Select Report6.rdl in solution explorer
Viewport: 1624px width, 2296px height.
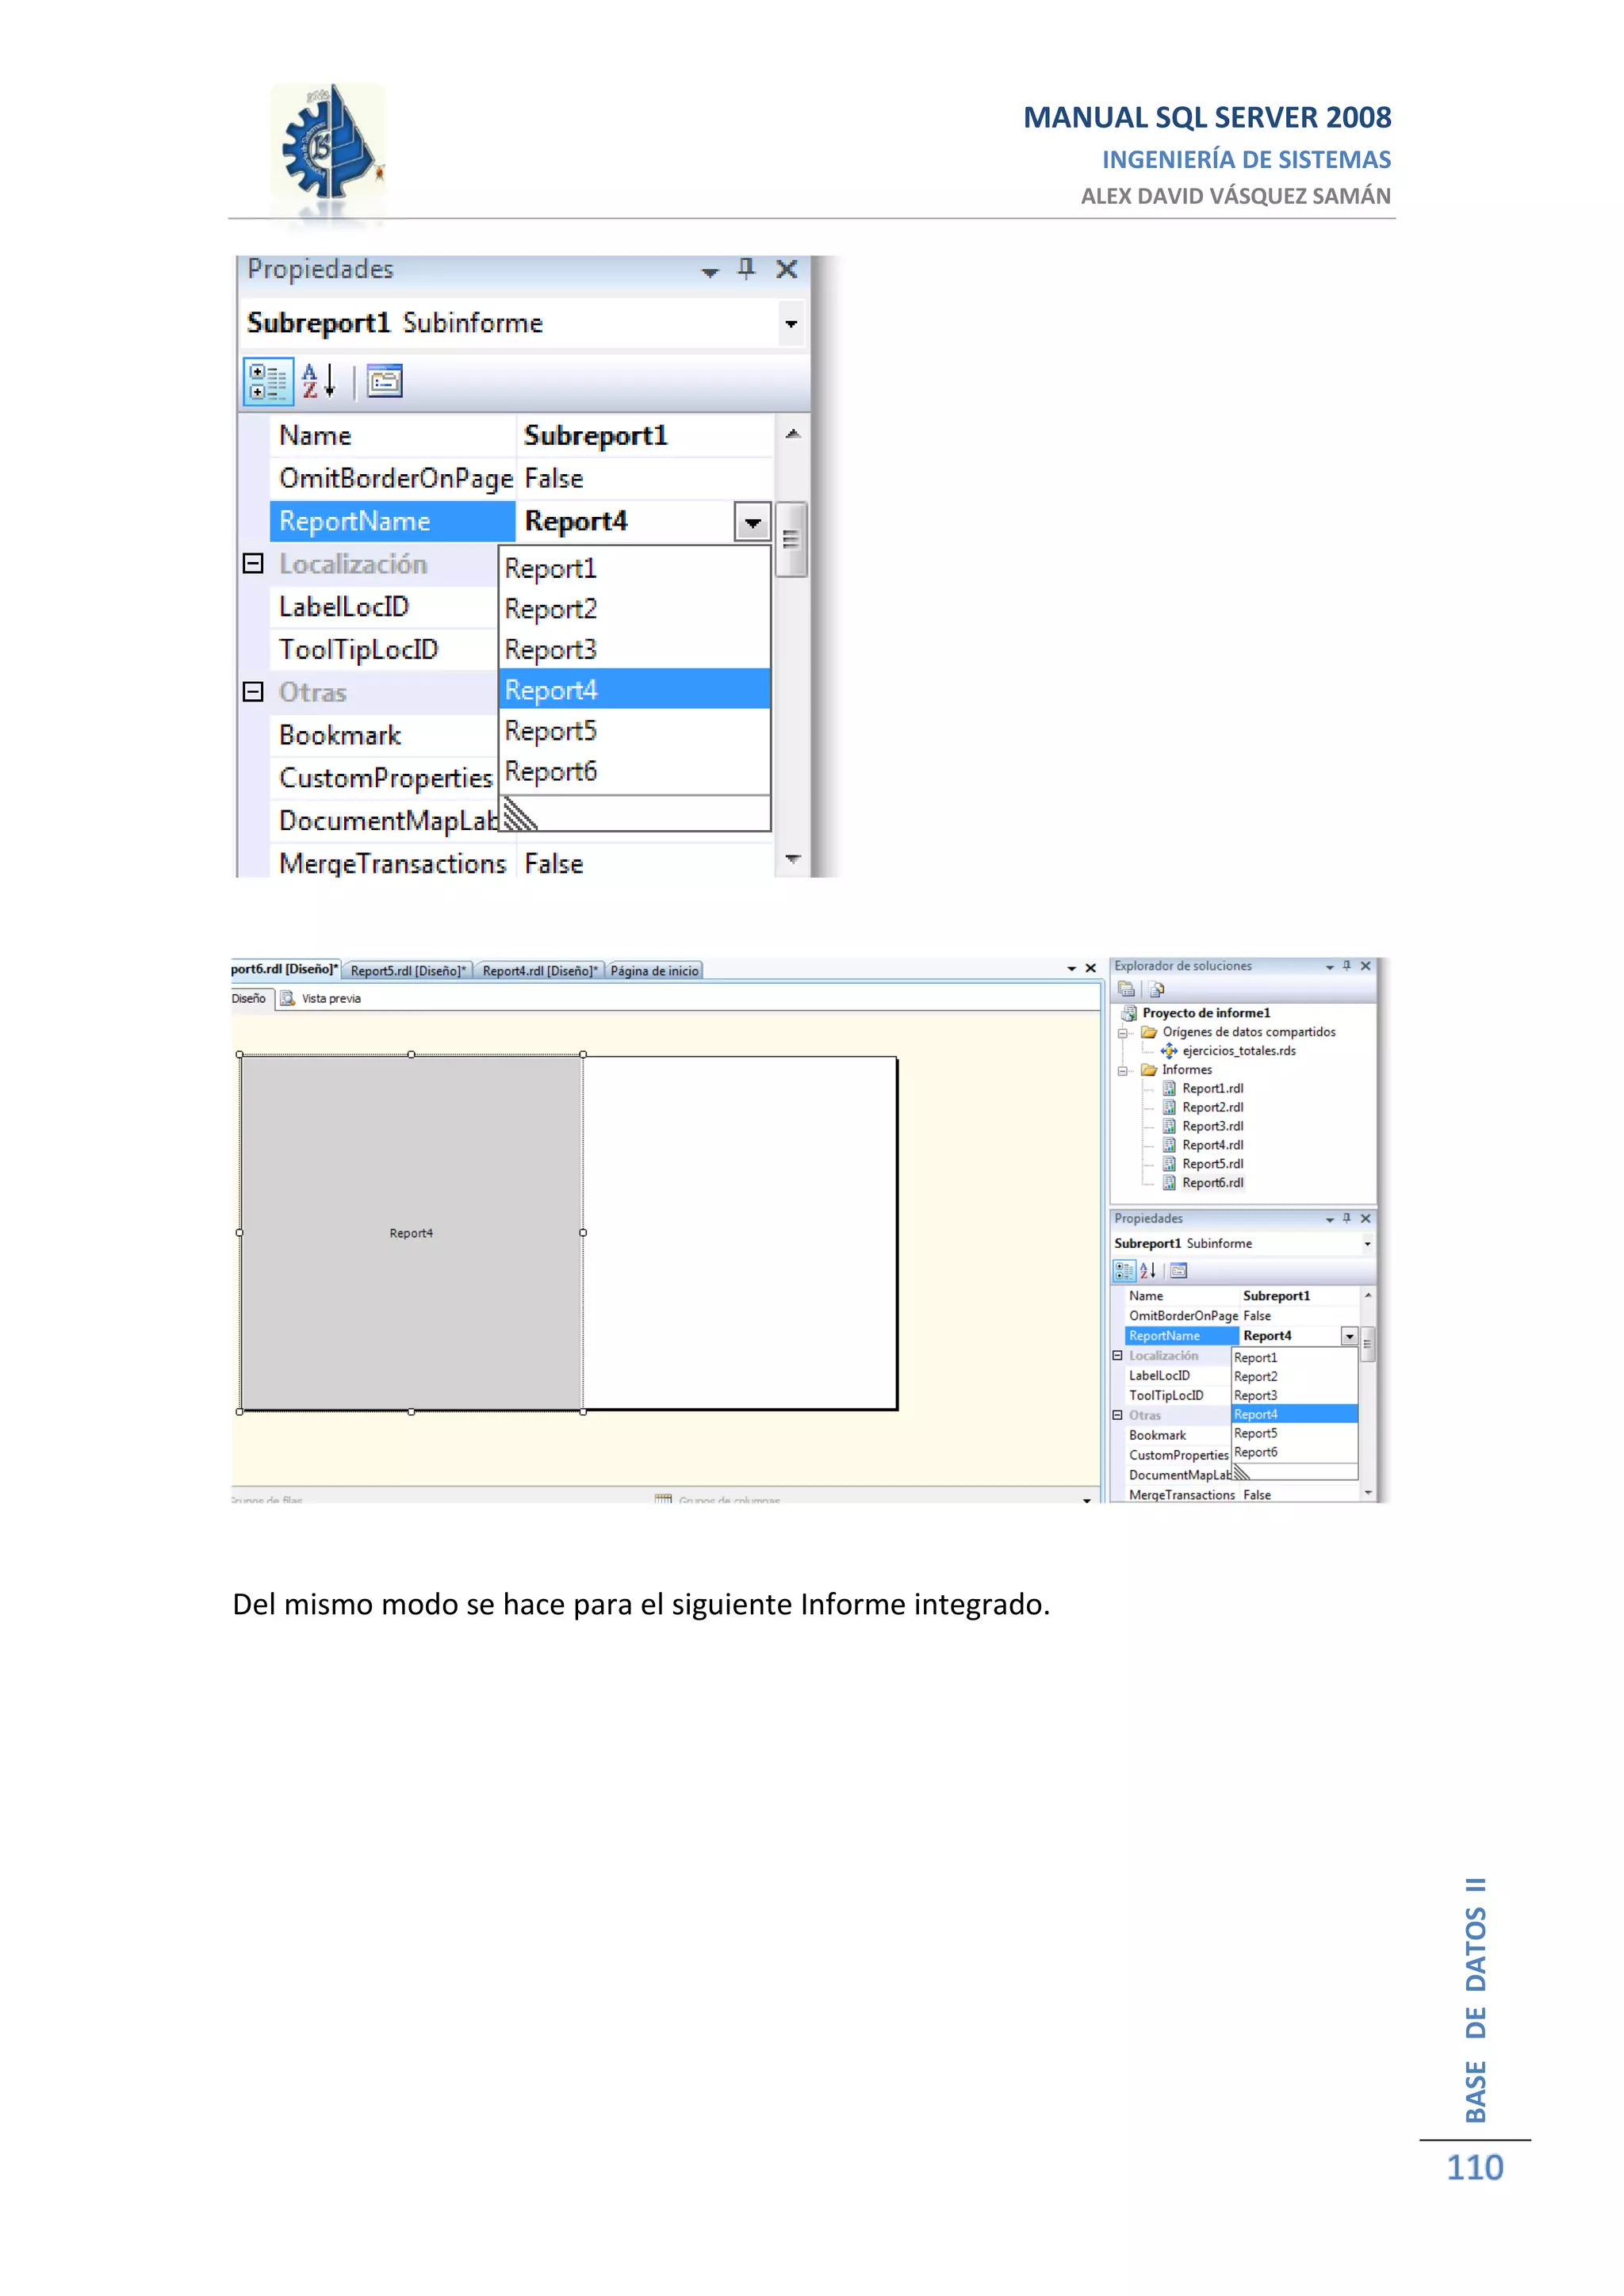[1212, 1183]
